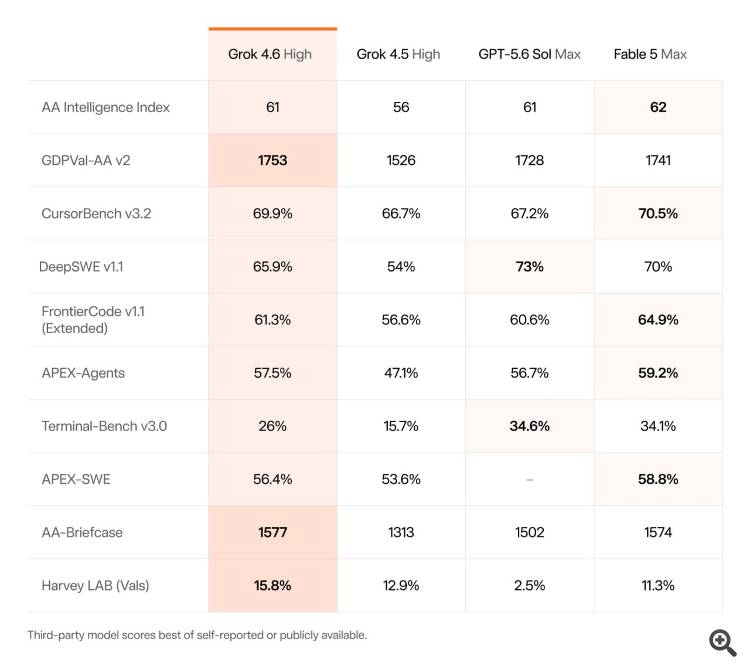This screenshot has height=669, width=750.
Task: Click the highlighted 1753 GDPVal score cell
Action: point(273,160)
